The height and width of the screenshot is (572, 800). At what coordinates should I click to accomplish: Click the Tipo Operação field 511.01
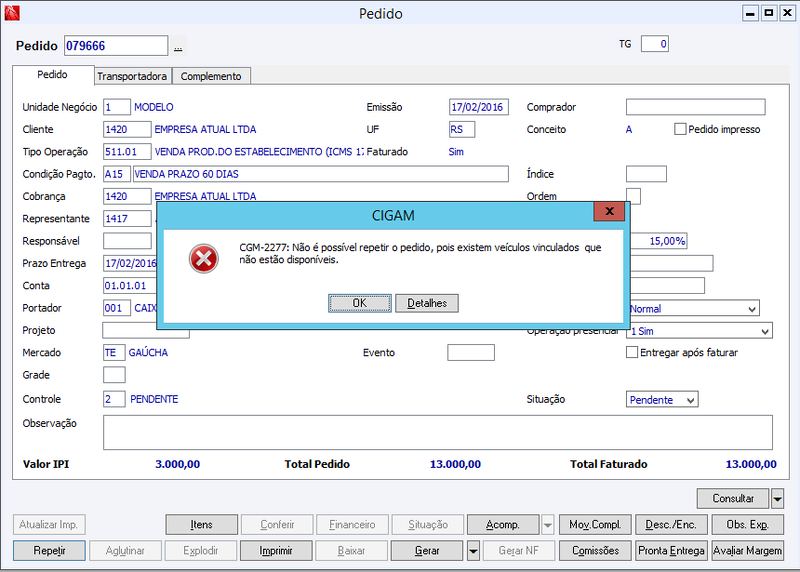127,152
